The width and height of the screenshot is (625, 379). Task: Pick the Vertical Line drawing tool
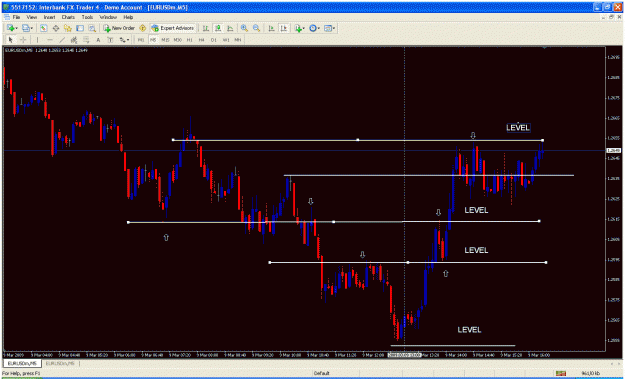38,40
